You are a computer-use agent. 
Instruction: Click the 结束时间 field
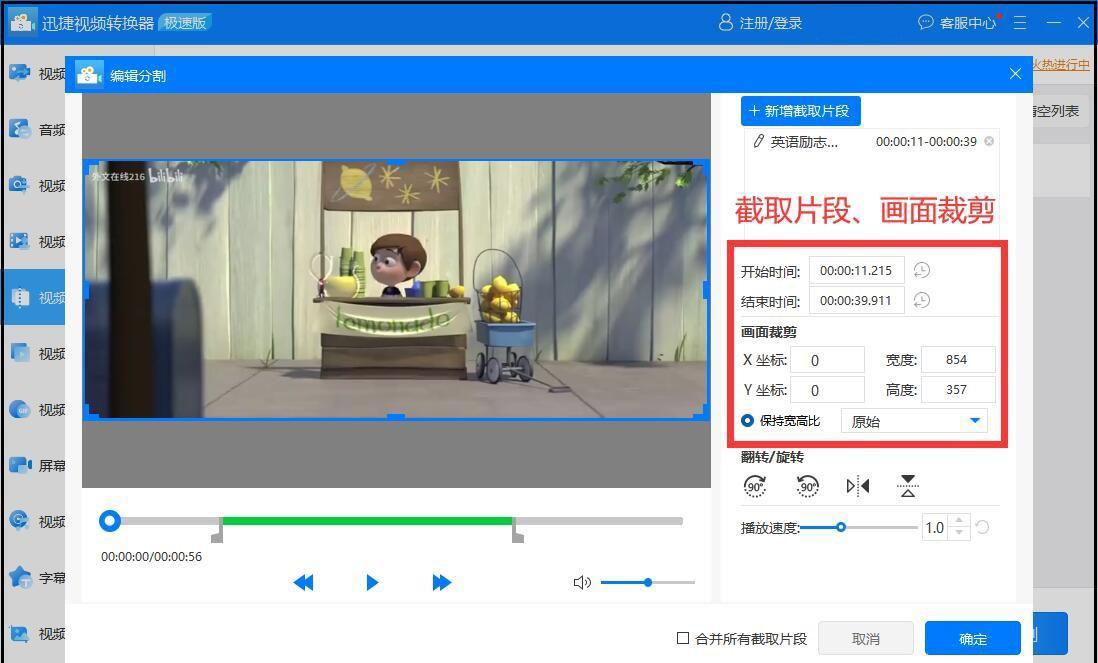click(x=856, y=300)
